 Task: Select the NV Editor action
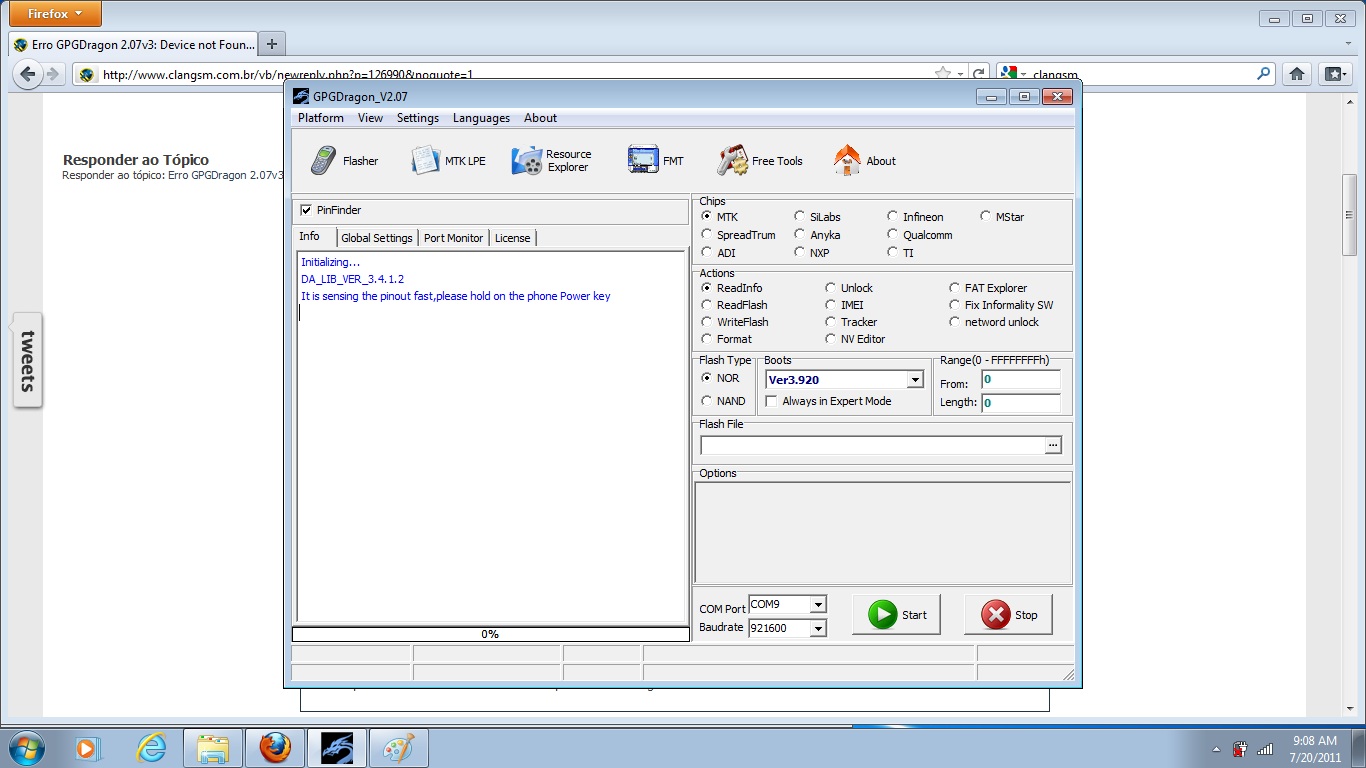pos(831,339)
